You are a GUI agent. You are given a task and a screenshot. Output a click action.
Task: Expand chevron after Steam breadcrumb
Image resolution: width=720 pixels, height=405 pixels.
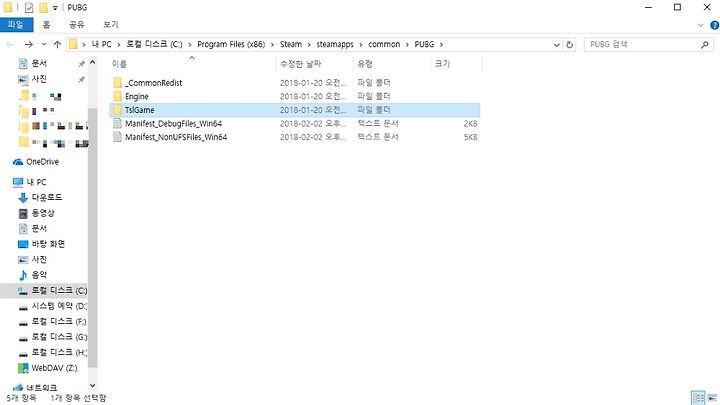tap(309, 45)
